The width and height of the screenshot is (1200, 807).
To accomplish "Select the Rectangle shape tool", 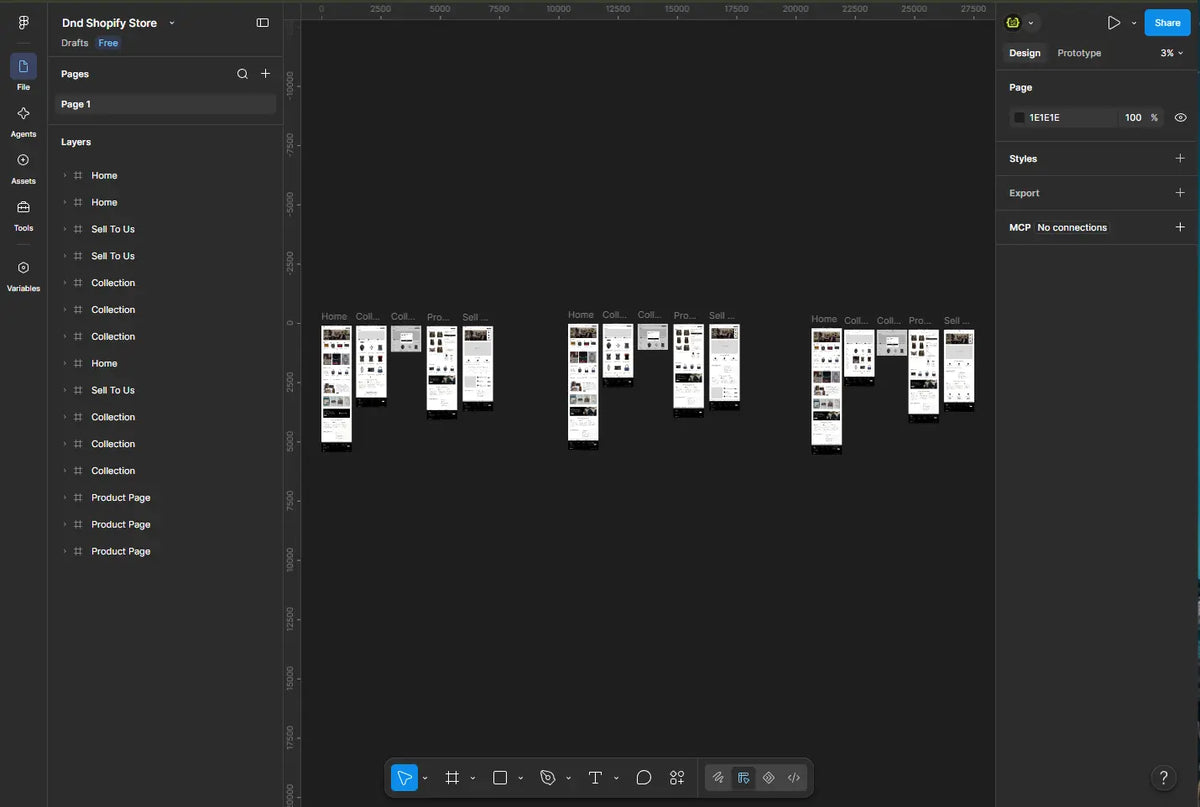I will tap(500, 777).
